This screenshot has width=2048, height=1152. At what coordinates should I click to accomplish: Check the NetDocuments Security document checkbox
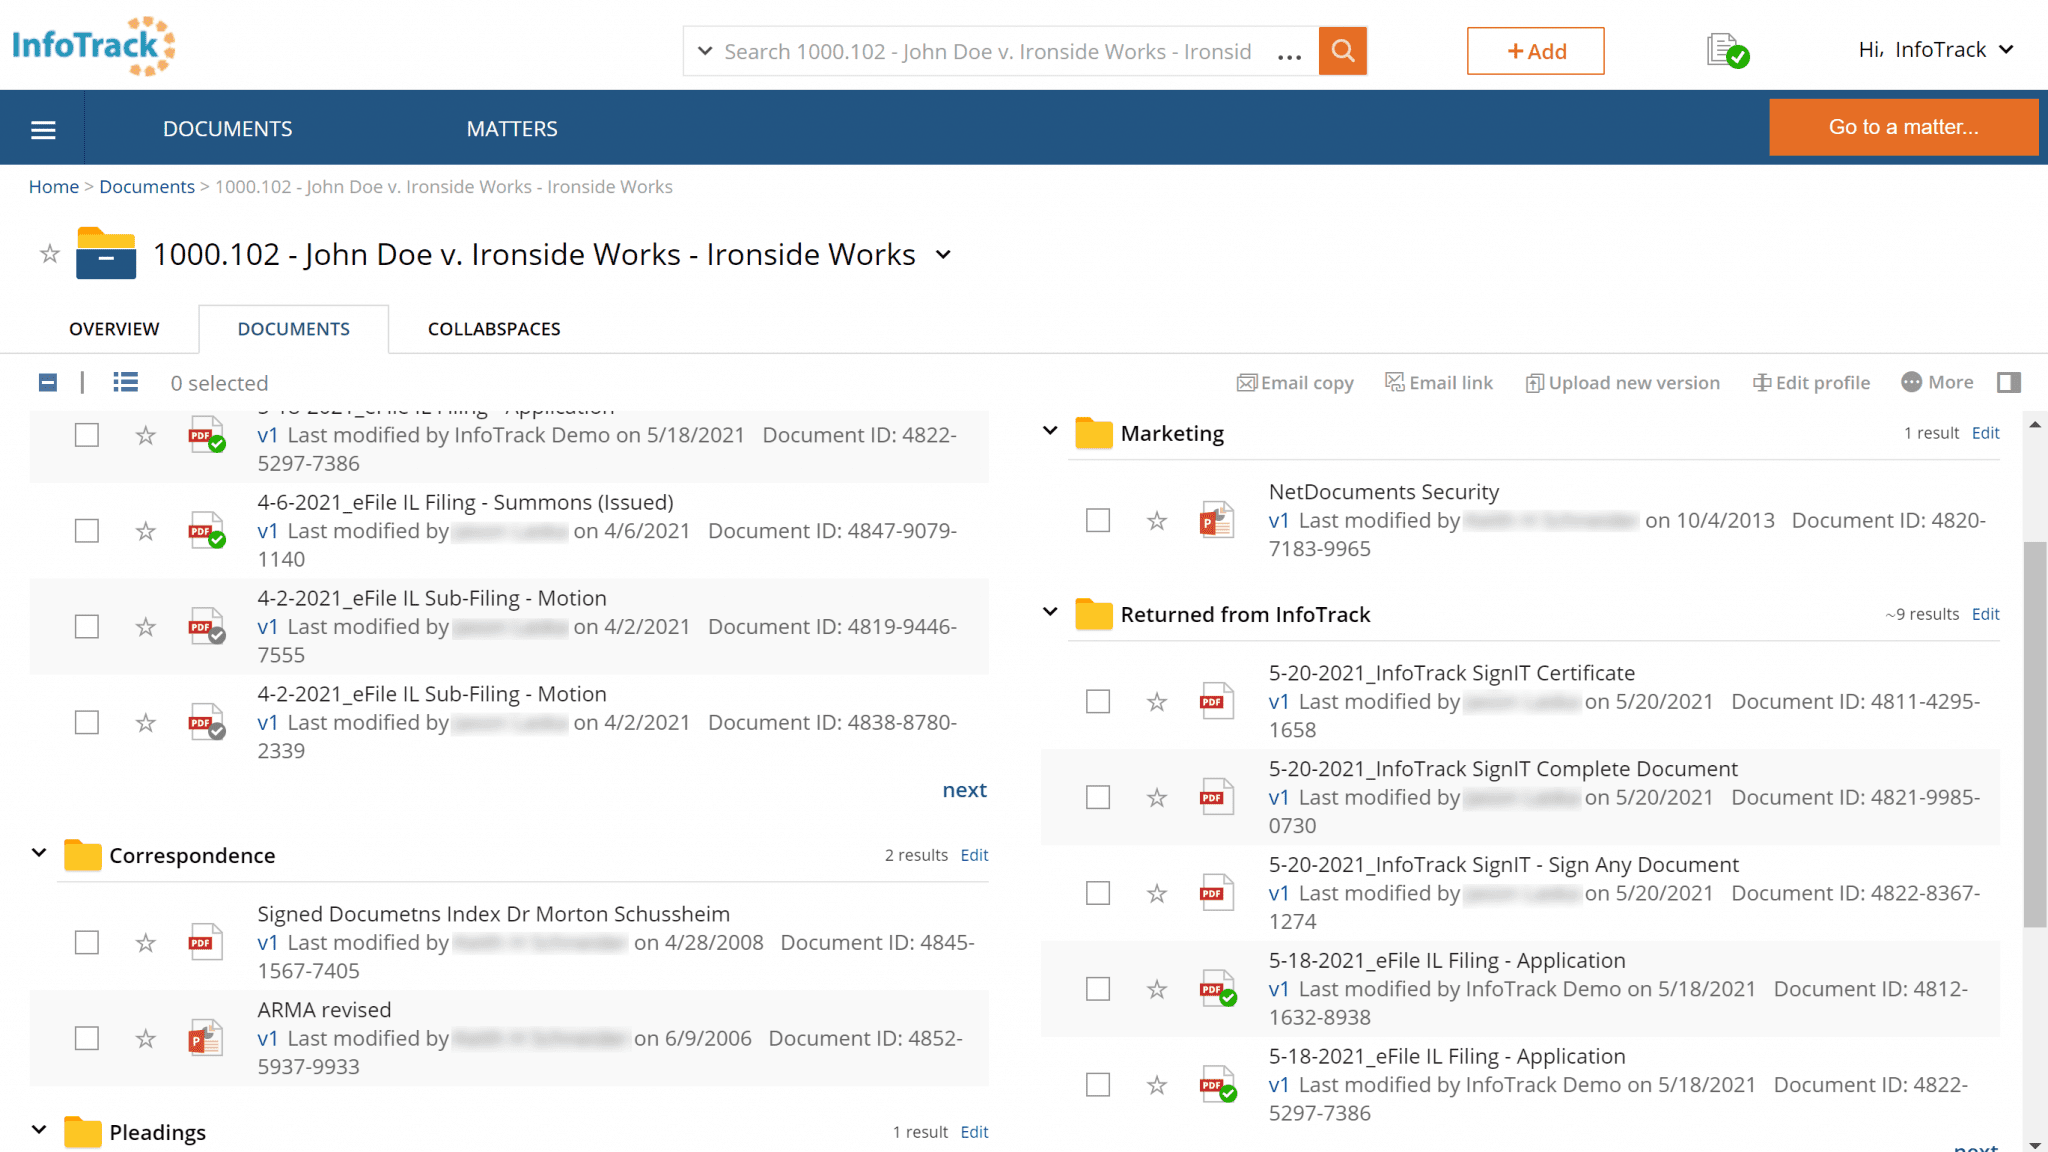[x=1097, y=520]
